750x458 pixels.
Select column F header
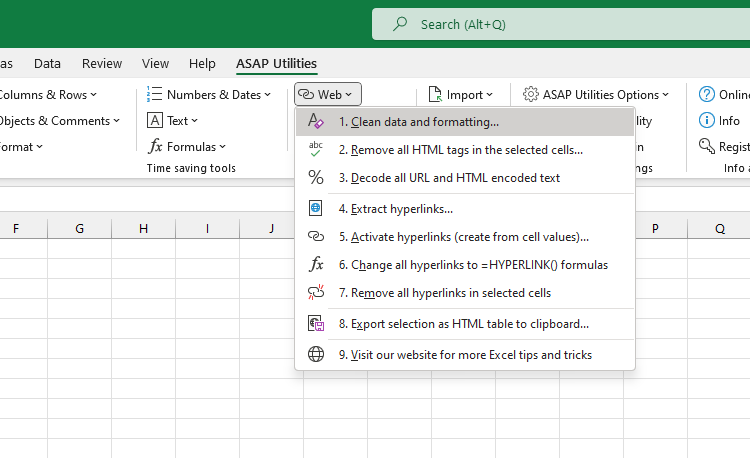(23, 229)
